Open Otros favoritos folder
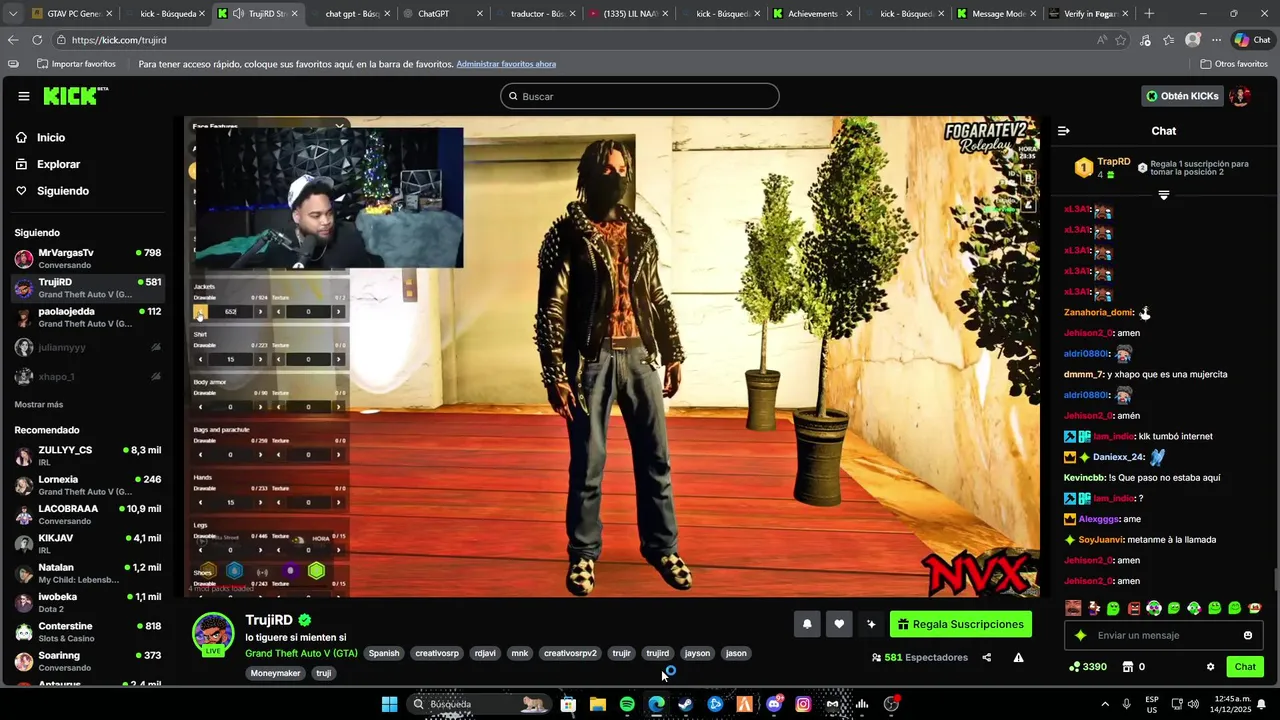The image size is (1280, 720). [1233, 64]
